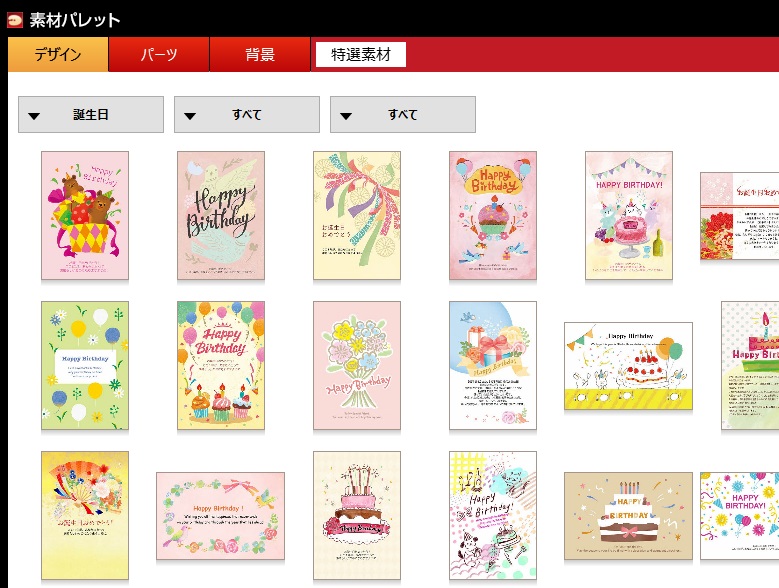Click the 素材パレット app icon in title bar

[15, 19]
